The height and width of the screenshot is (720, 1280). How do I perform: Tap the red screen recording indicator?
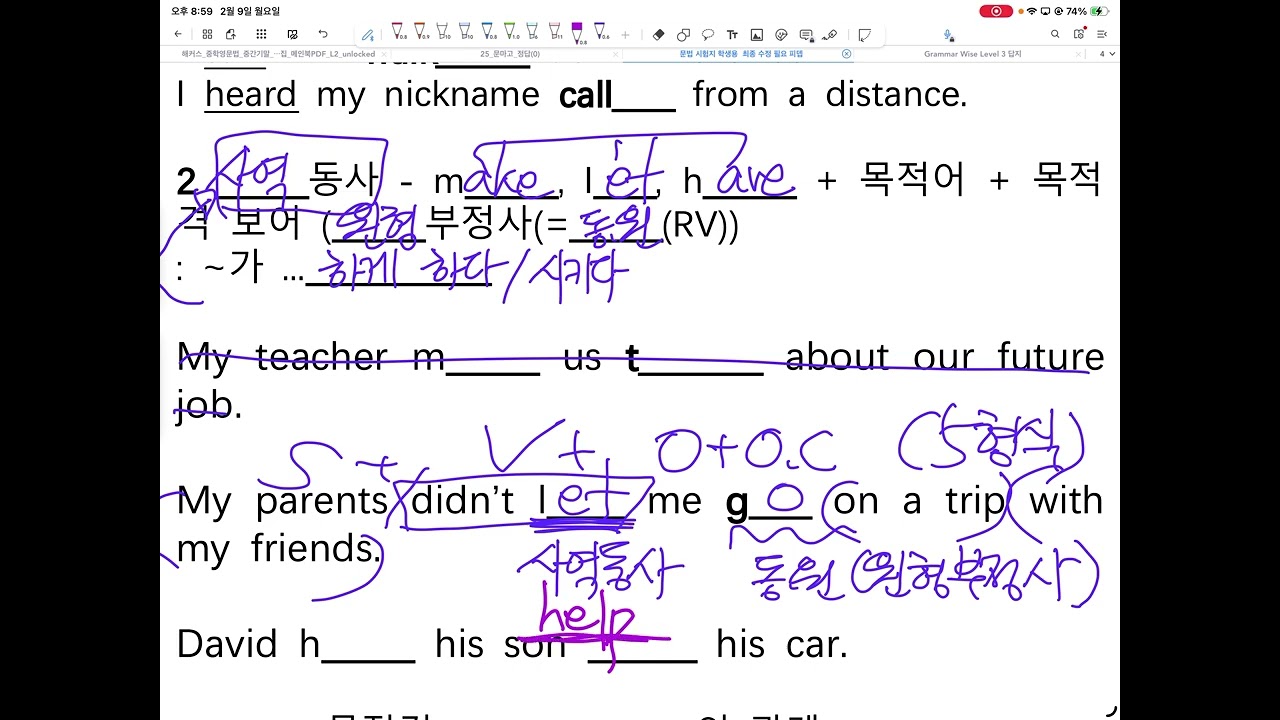pyautogui.click(x=995, y=11)
